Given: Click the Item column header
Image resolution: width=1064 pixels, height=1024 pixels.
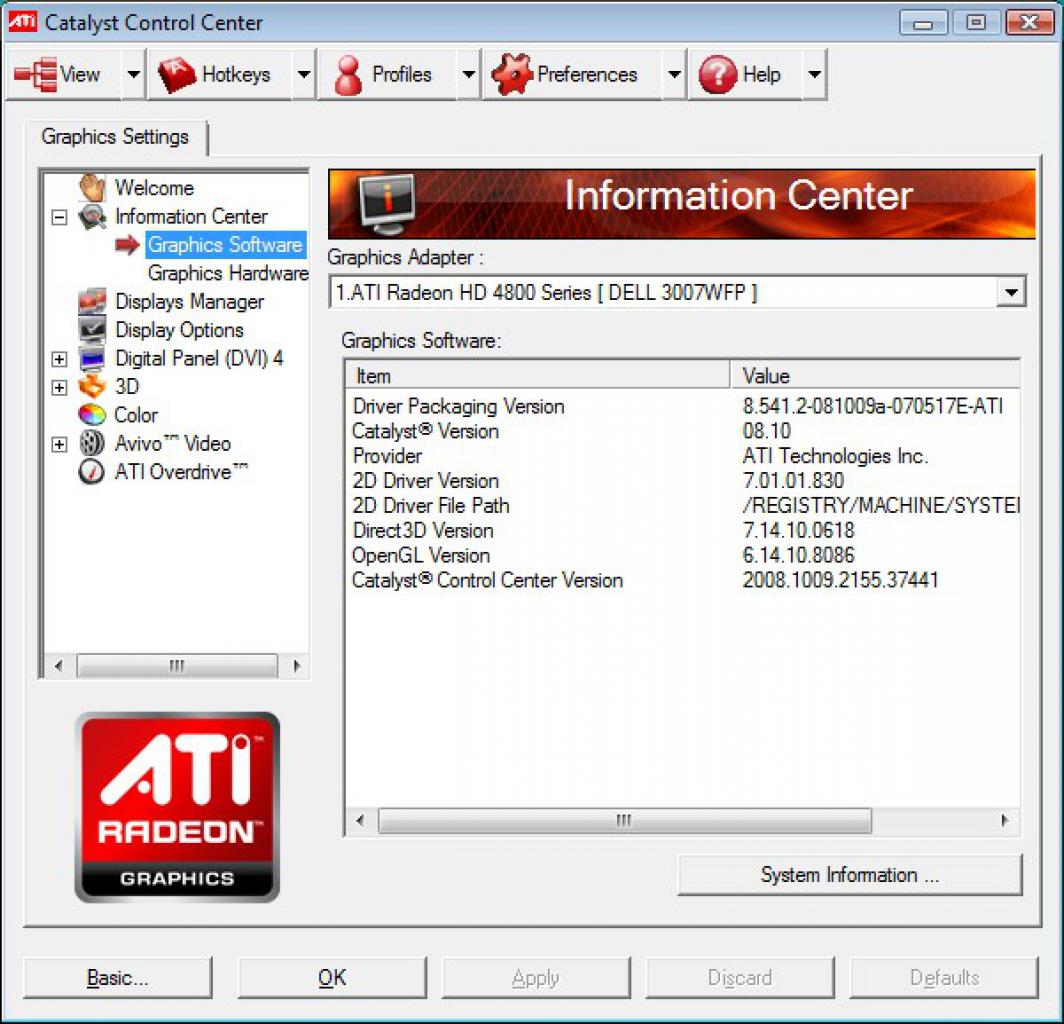Looking at the screenshot, I should (538, 375).
